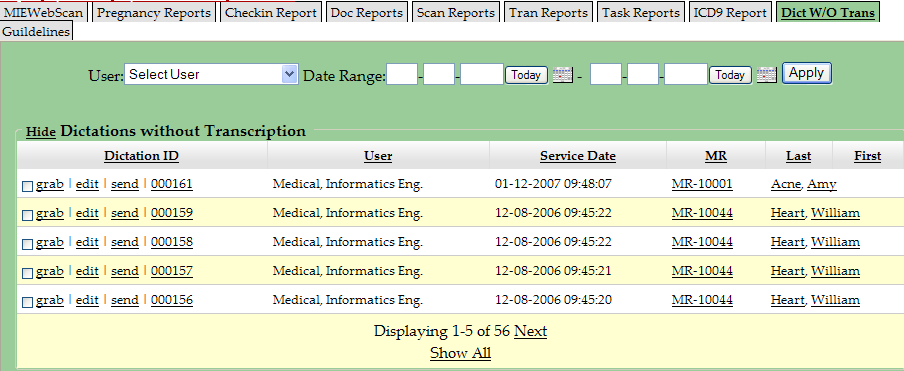Screen dimensions: 904x371
Task: Grab dictation 000158
Action: point(50,242)
